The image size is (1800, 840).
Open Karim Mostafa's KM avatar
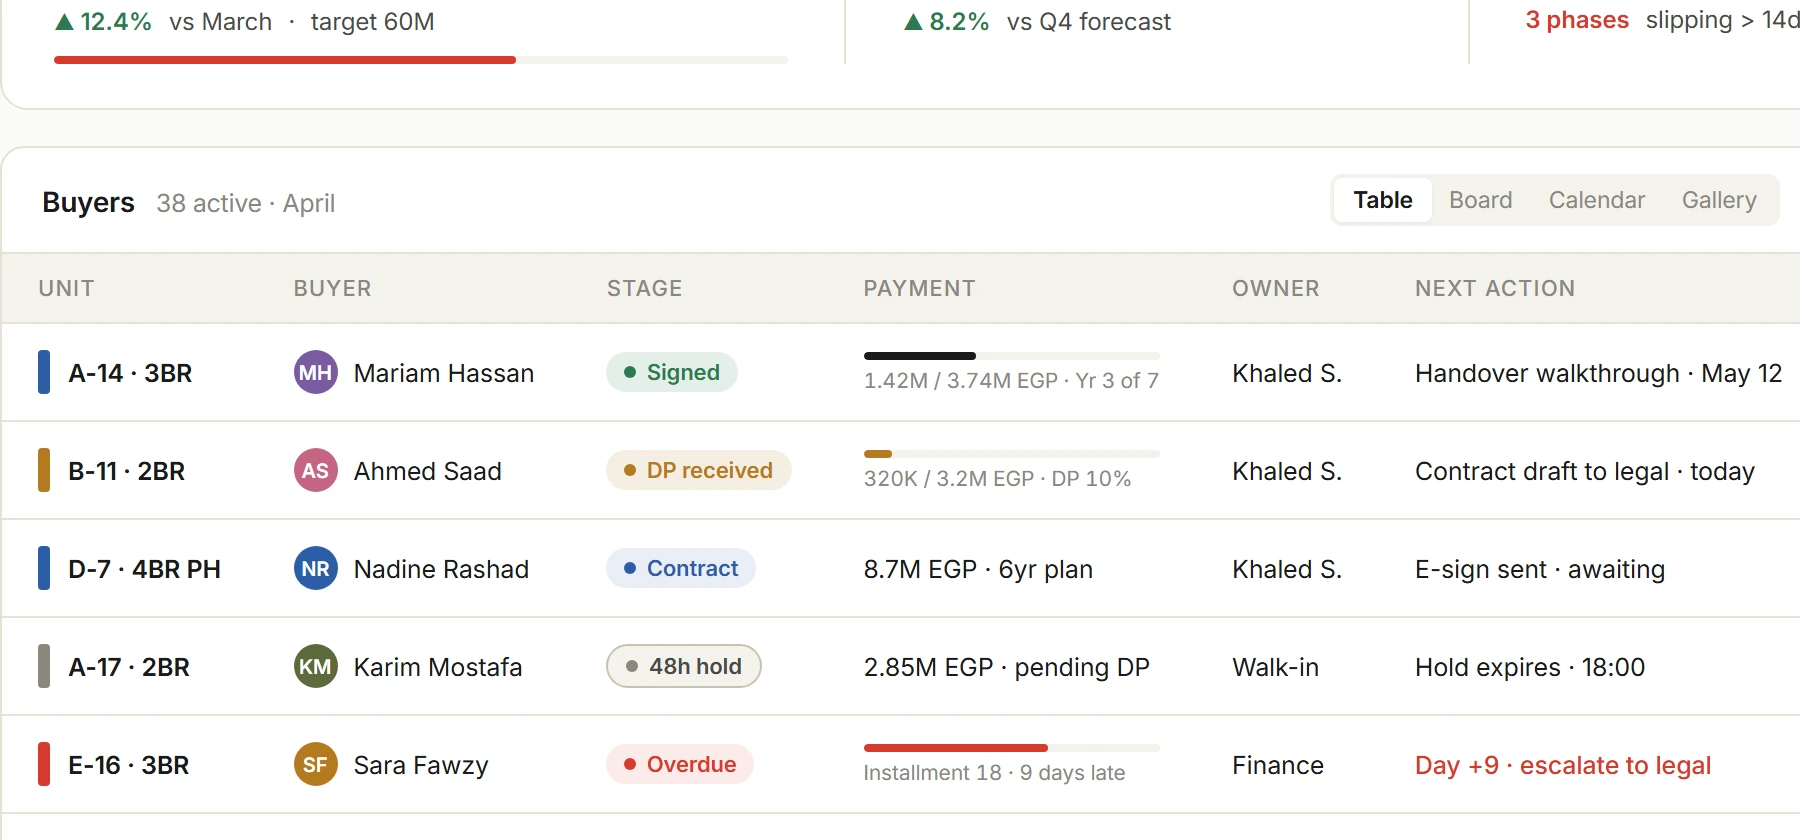point(315,666)
